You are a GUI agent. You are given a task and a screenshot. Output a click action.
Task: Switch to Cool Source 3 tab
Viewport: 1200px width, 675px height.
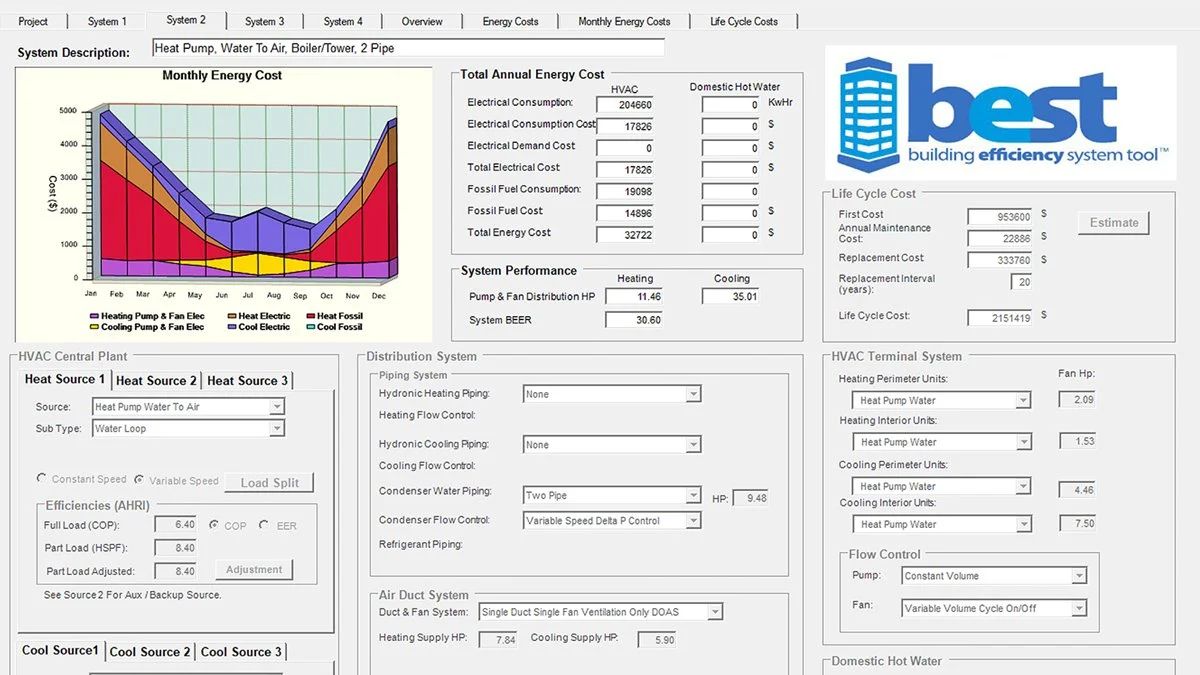(x=241, y=651)
